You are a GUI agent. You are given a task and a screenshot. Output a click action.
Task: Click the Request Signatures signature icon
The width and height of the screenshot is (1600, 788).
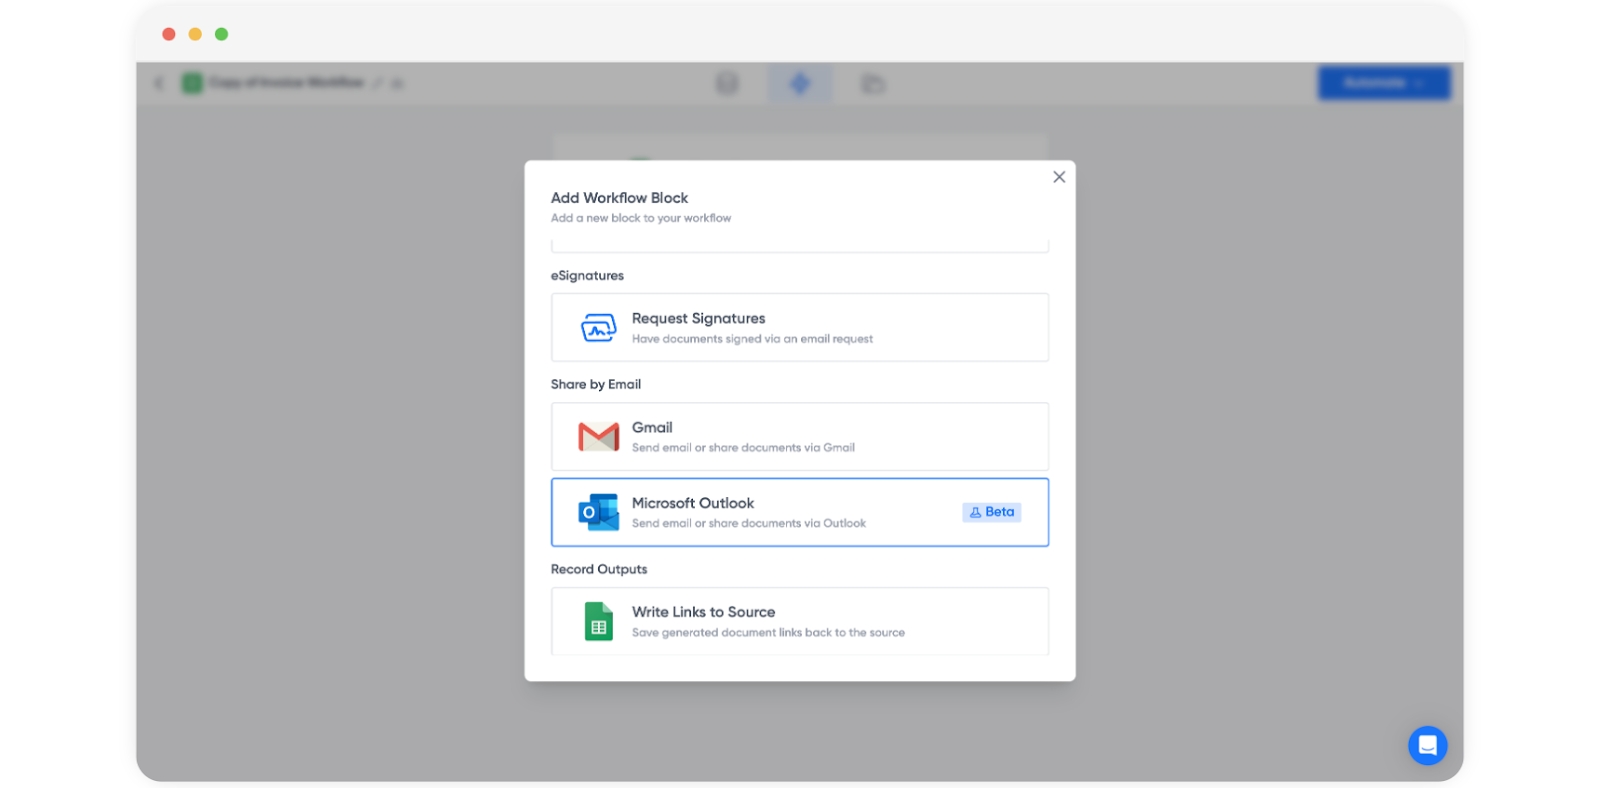tap(598, 328)
